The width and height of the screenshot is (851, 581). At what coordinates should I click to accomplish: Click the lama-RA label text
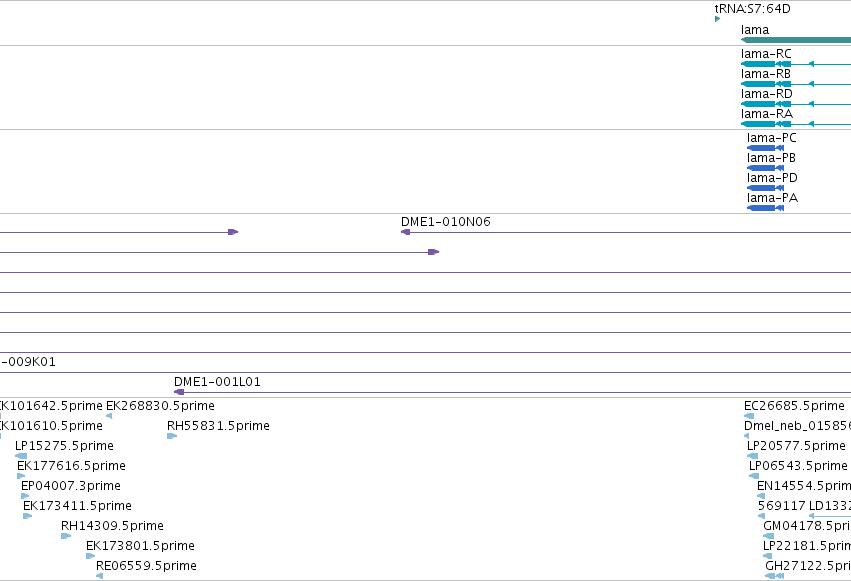tap(767, 114)
